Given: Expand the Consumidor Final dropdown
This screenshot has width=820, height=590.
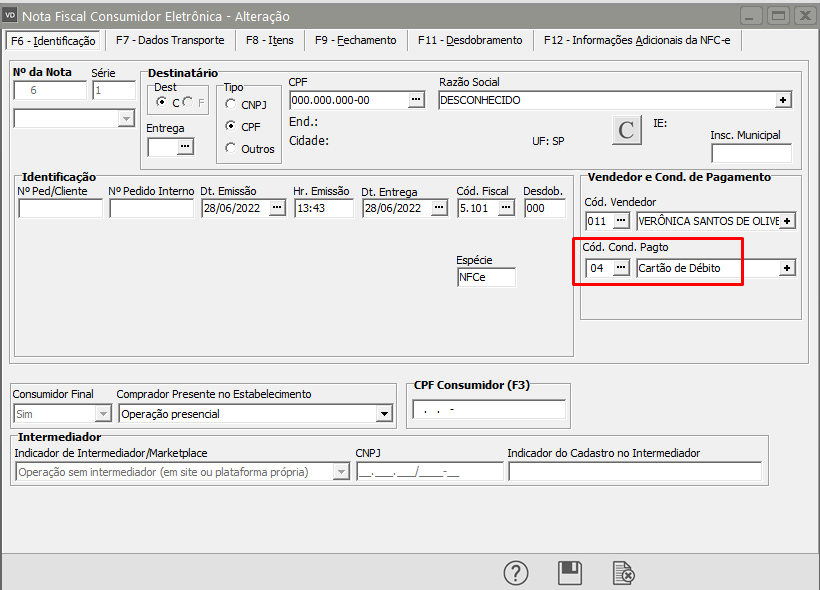Looking at the screenshot, I should pos(102,414).
